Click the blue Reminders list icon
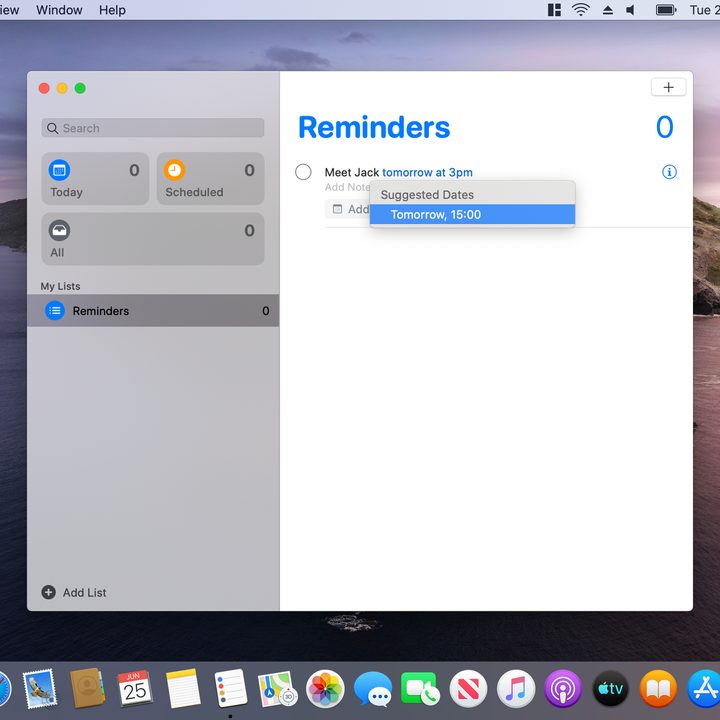Image resolution: width=720 pixels, height=720 pixels. [55, 311]
